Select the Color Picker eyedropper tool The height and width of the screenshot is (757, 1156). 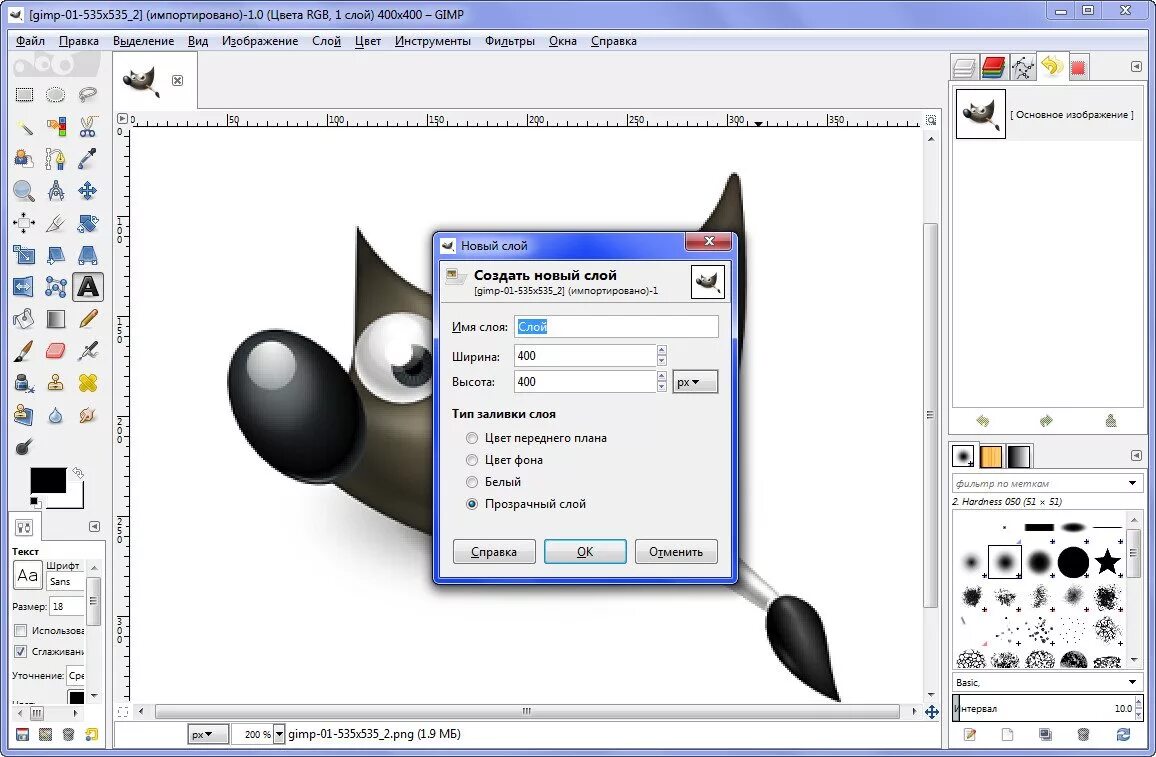pyautogui.click(x=88, y=158)
